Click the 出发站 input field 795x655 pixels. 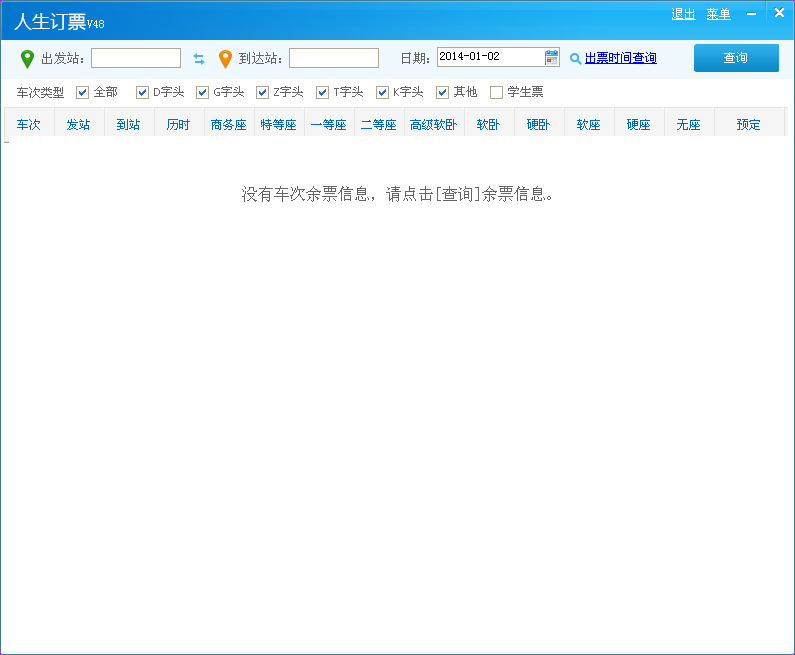pyautogui.click(x=136, y=58)
